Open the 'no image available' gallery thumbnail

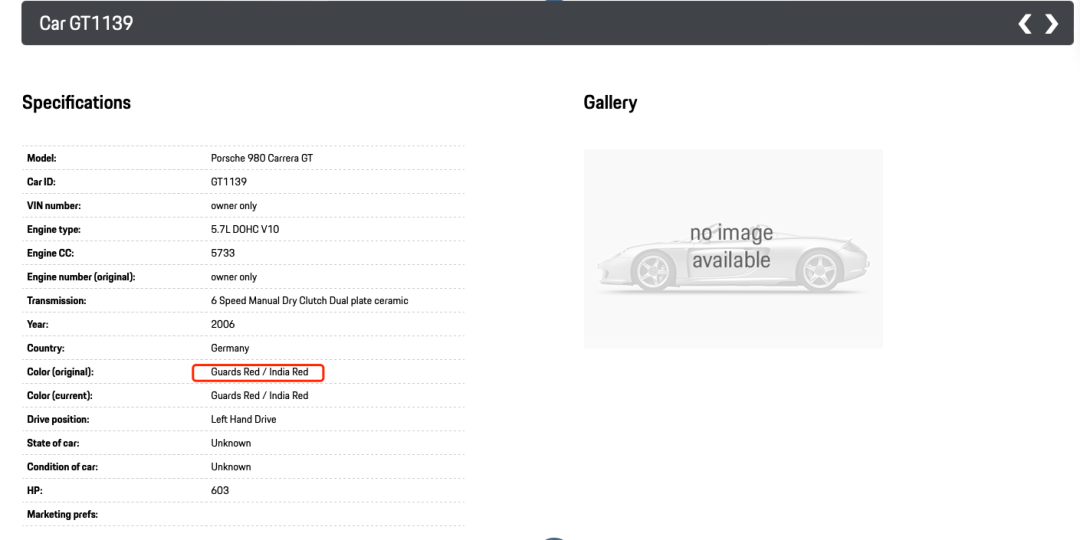click(x=733, y=249)
